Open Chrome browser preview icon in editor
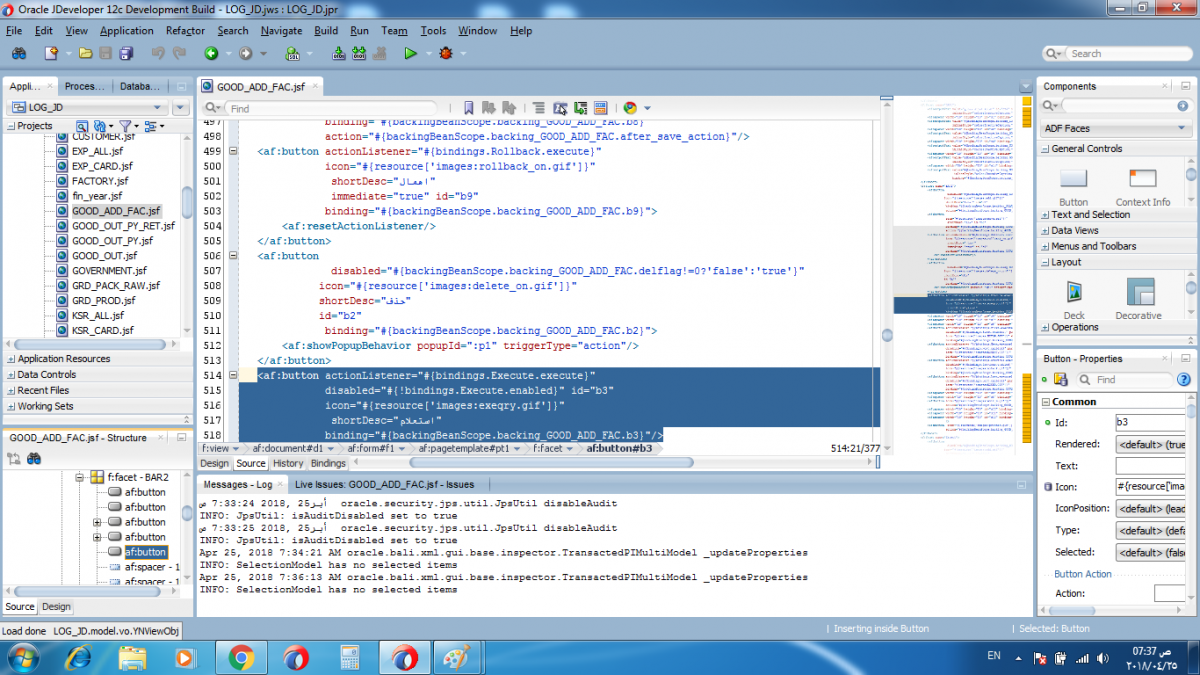The image size is (1200, 675). click(x=630, y=108)
